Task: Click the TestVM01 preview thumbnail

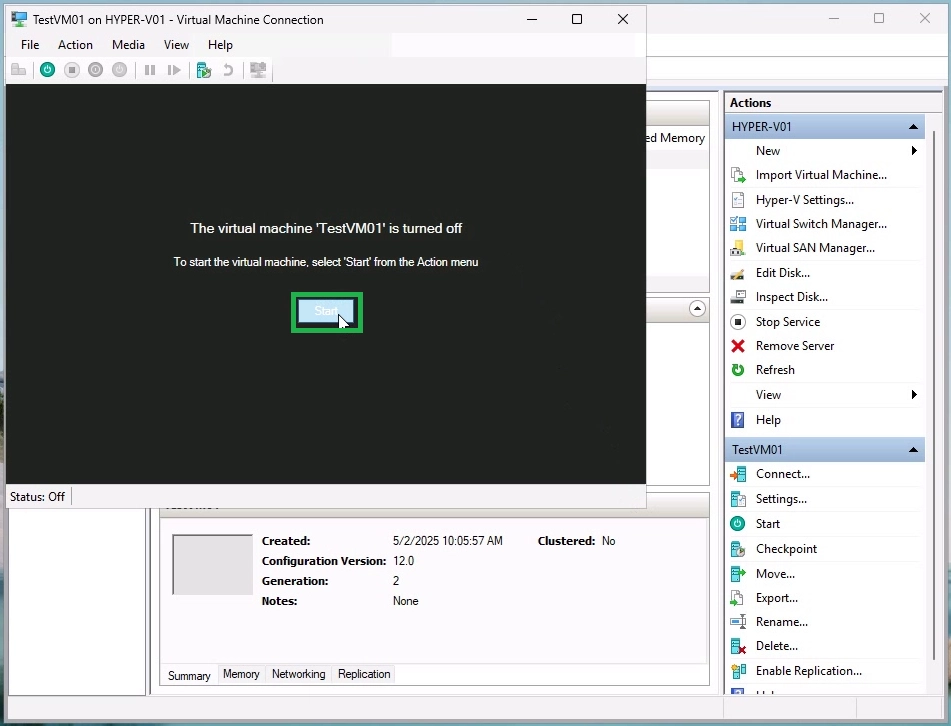Action: (x=211, y=564)
